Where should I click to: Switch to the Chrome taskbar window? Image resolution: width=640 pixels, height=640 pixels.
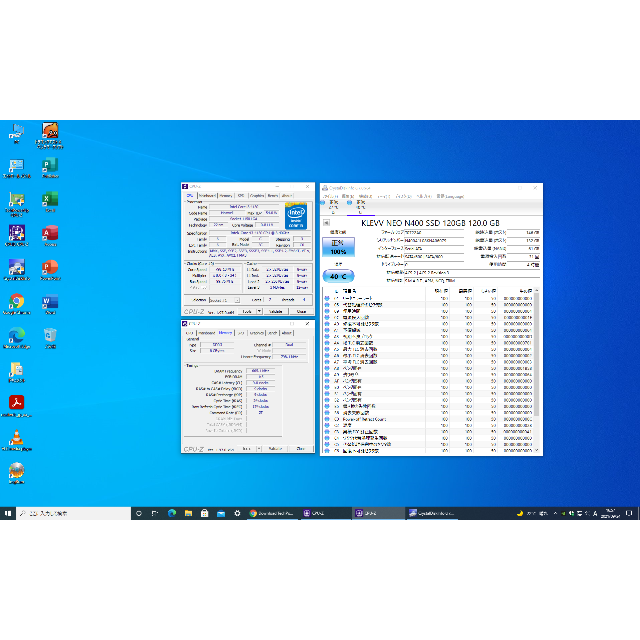tap(272, 513)
